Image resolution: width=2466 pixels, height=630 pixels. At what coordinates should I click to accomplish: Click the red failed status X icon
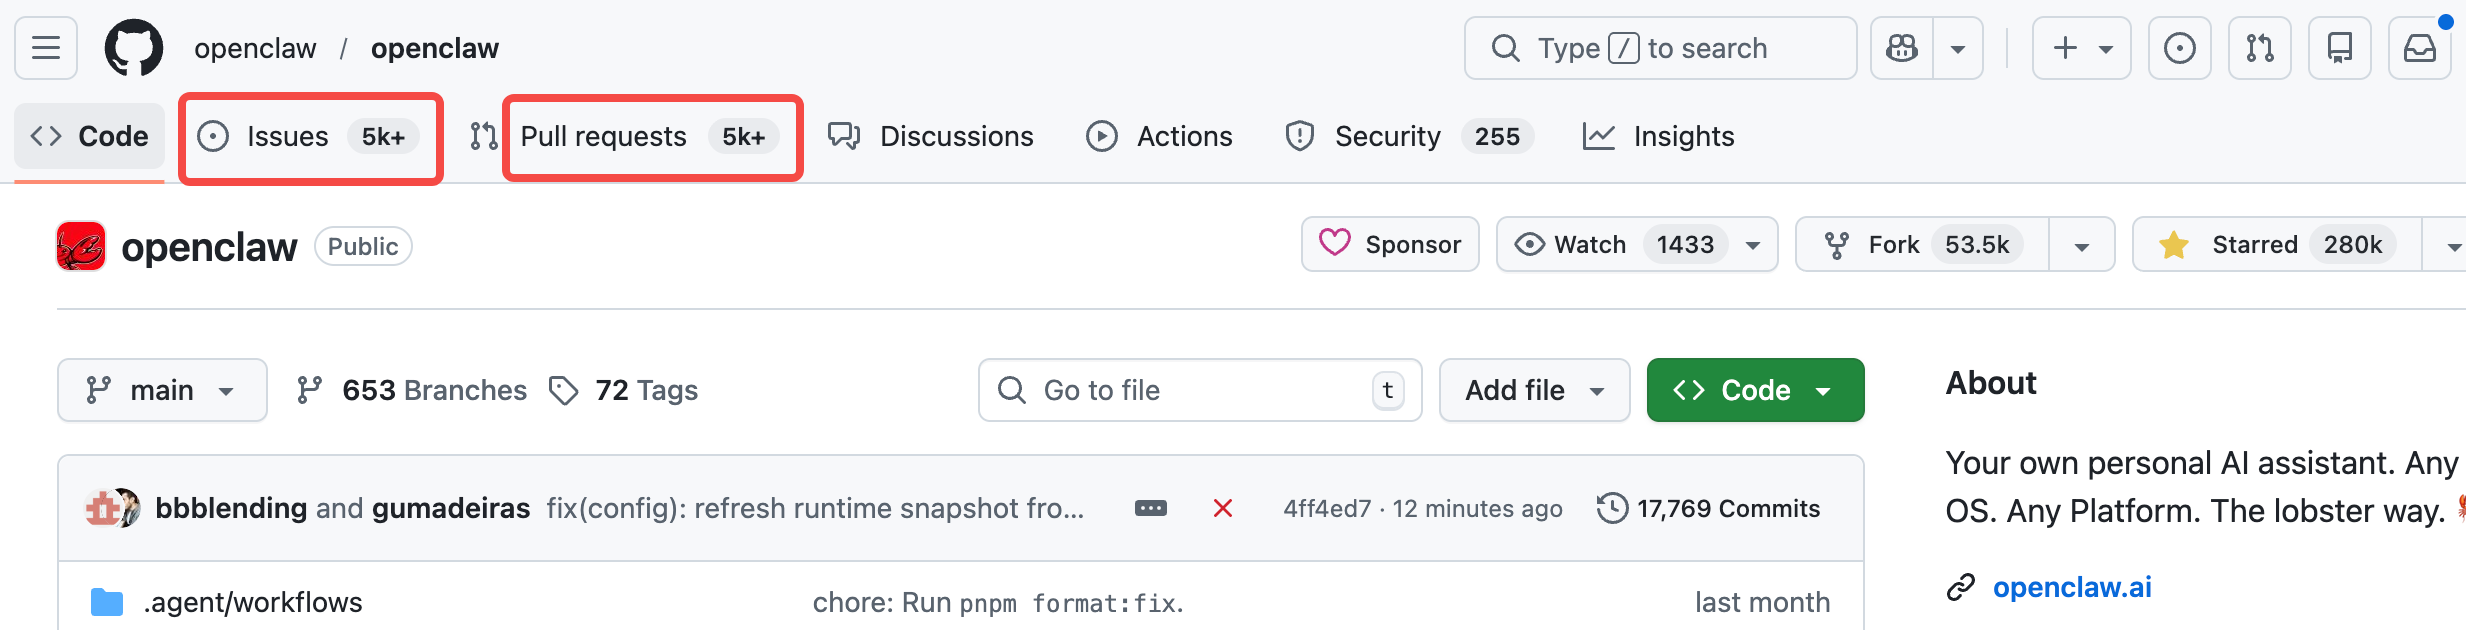tap(1222, 509)
